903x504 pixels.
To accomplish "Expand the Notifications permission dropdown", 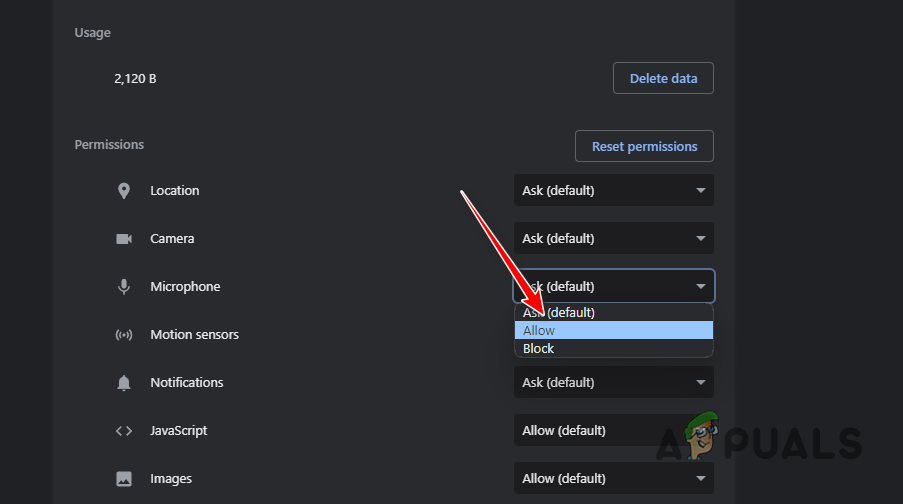I will point(613,383).
